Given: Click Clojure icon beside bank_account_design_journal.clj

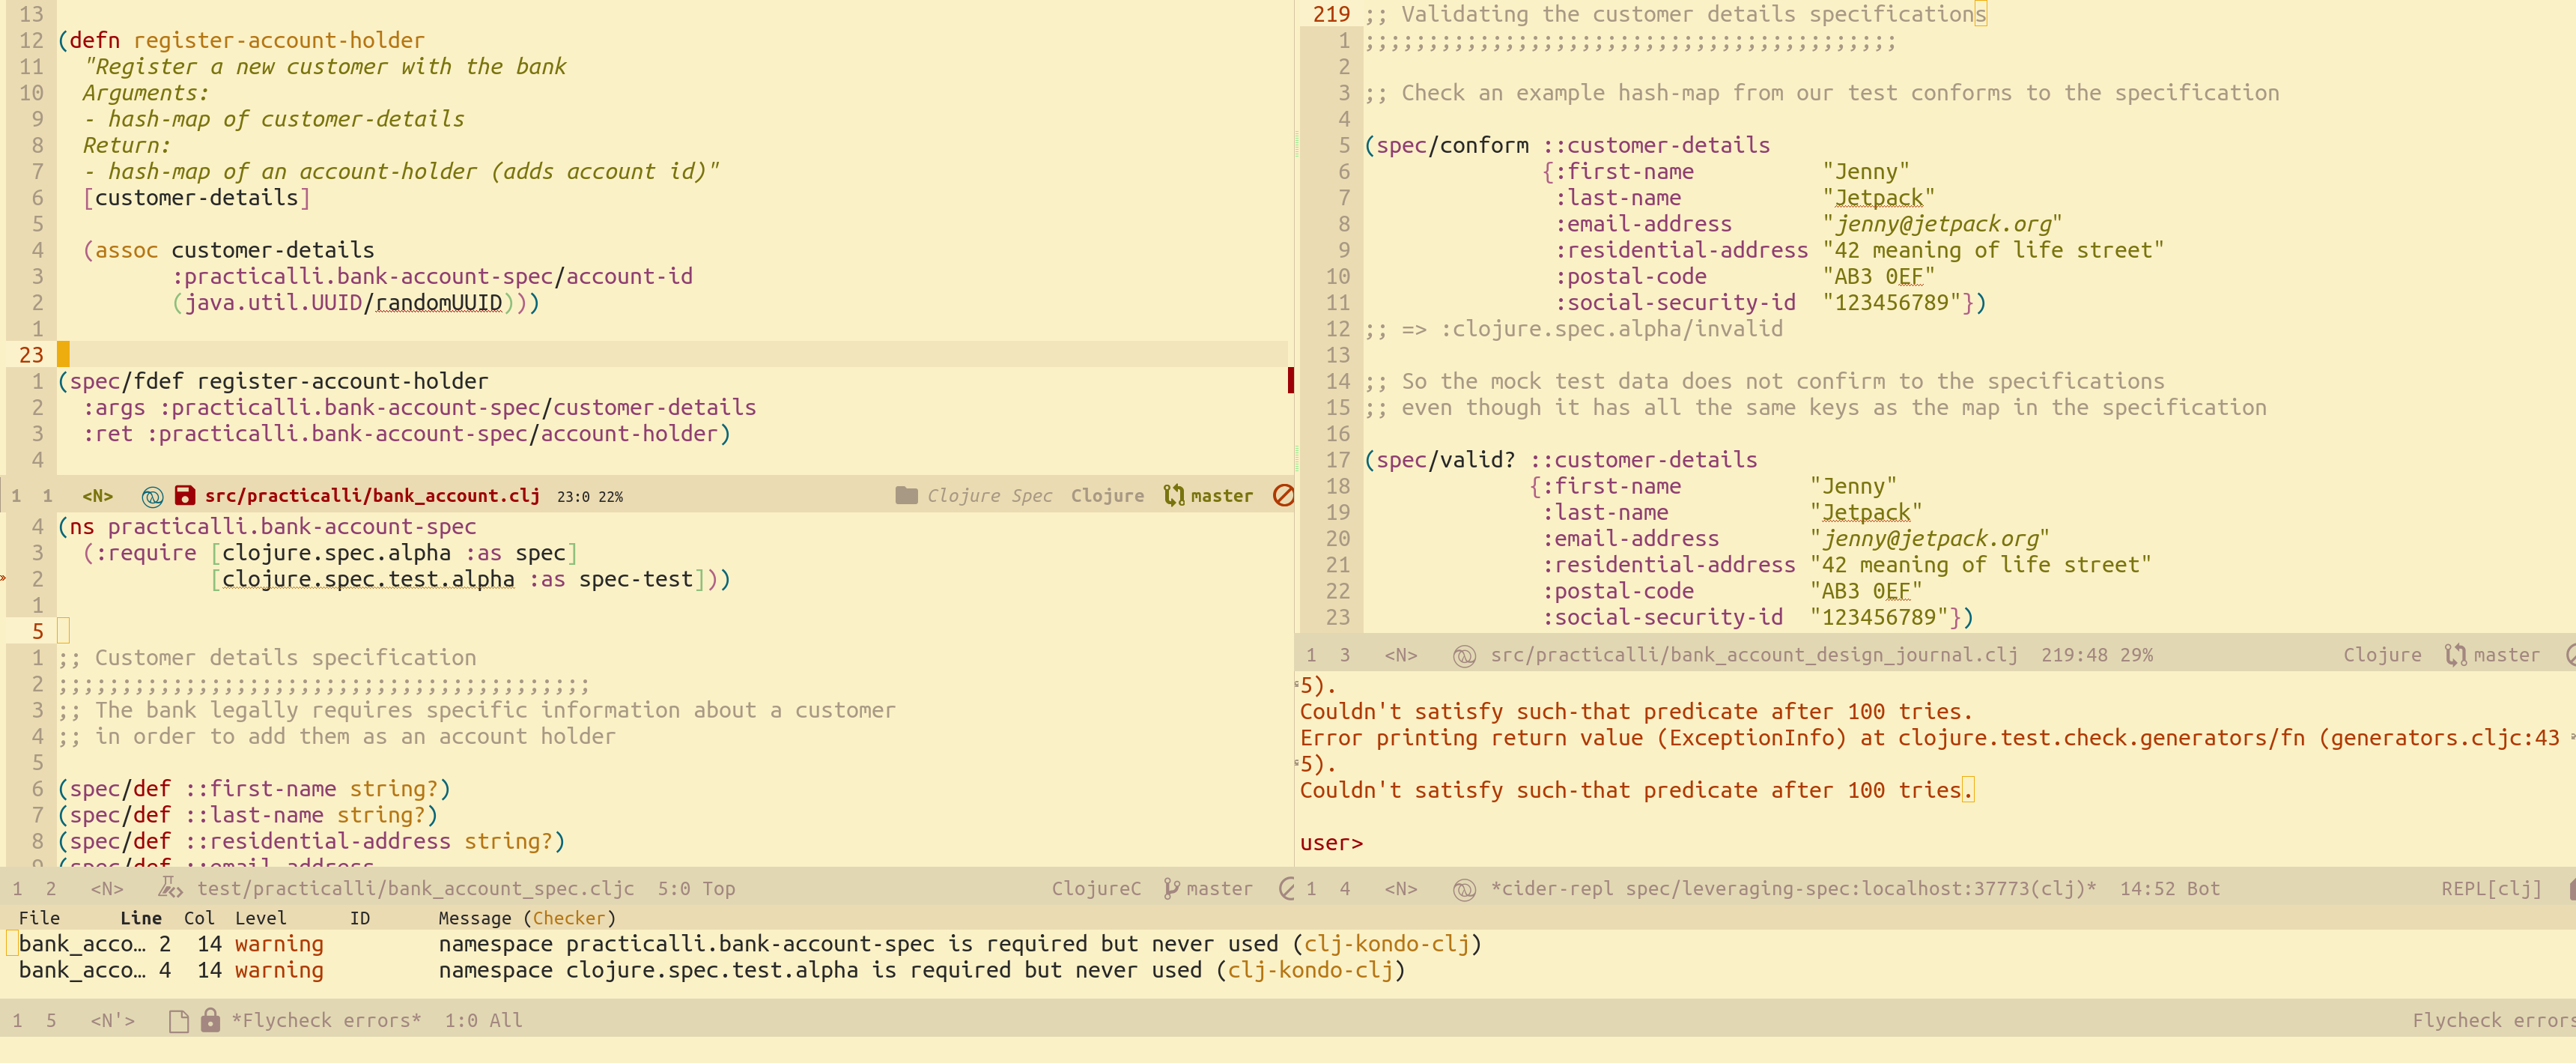Looking at the screenshot, I should (x=1463, y=655).
